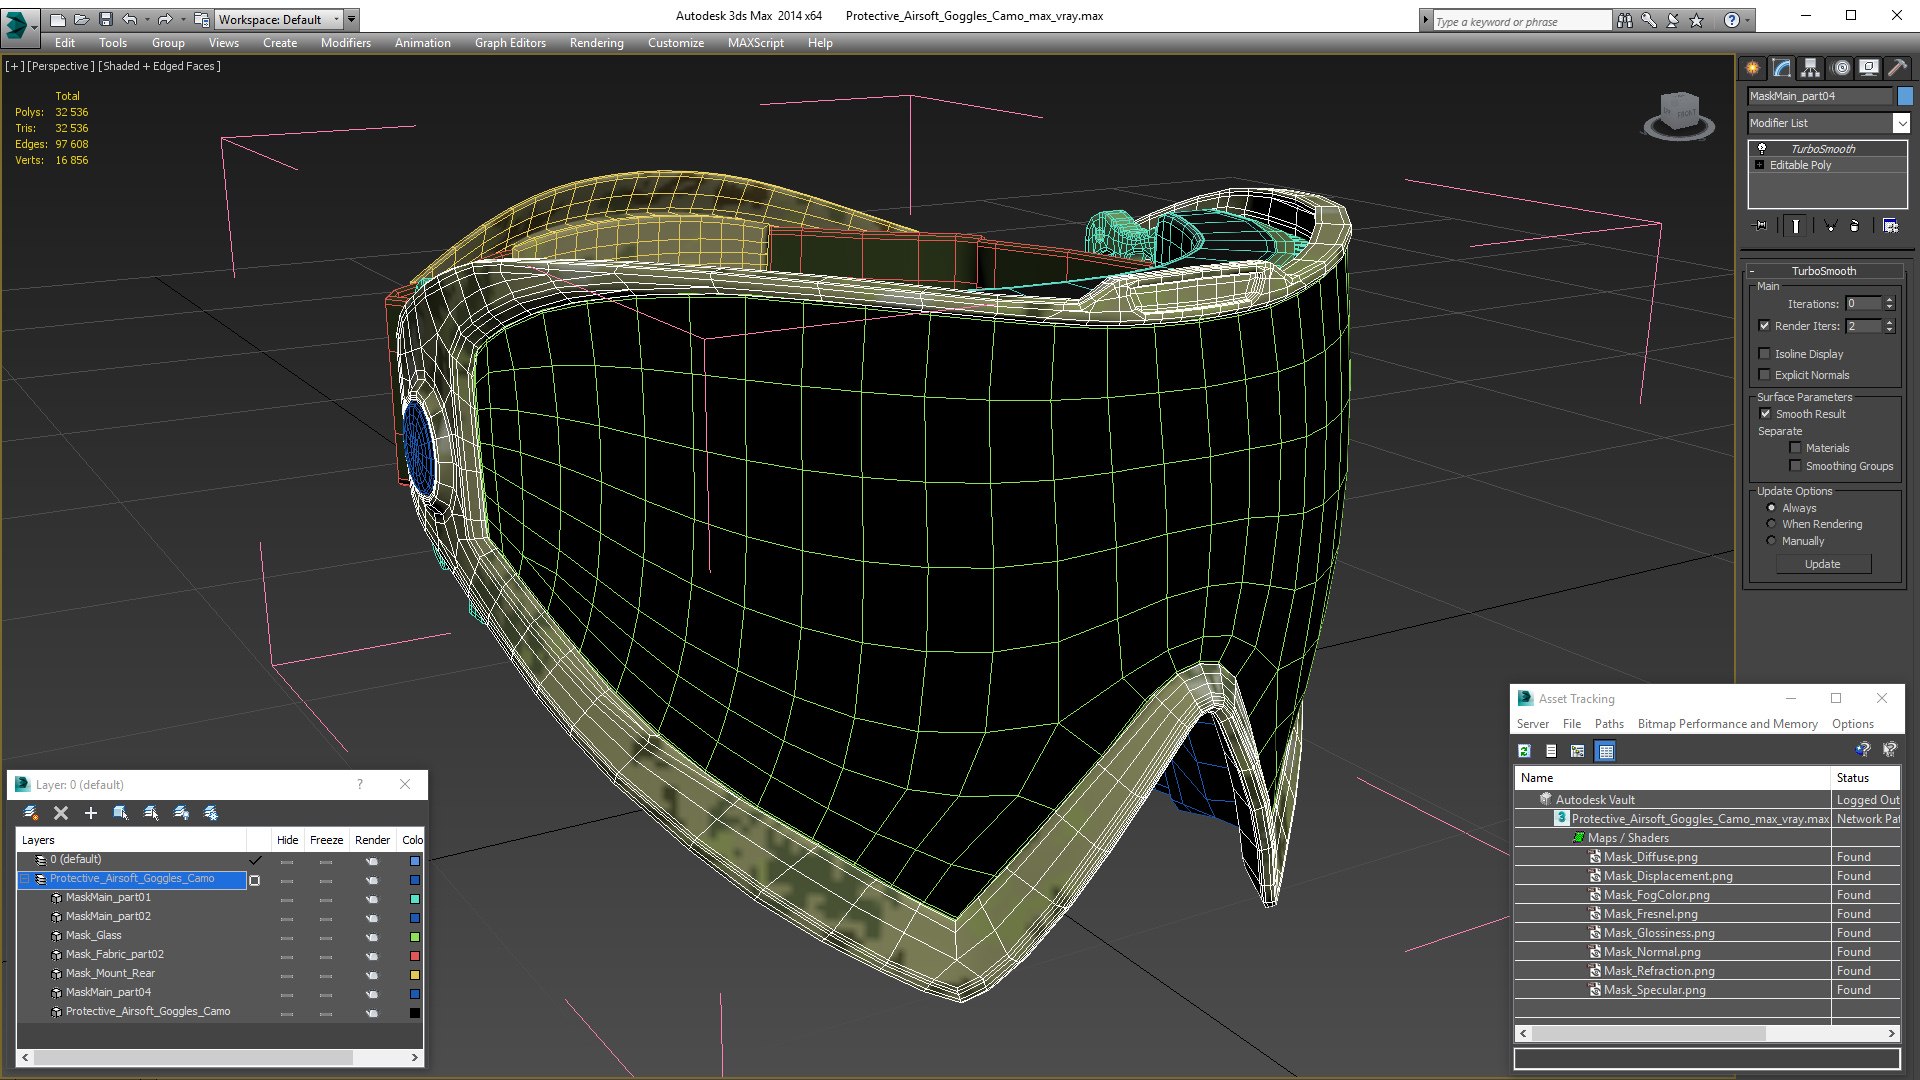1920x1080 pixels.
Task: Click the Perspective viewport label
Action: (61, 66)
